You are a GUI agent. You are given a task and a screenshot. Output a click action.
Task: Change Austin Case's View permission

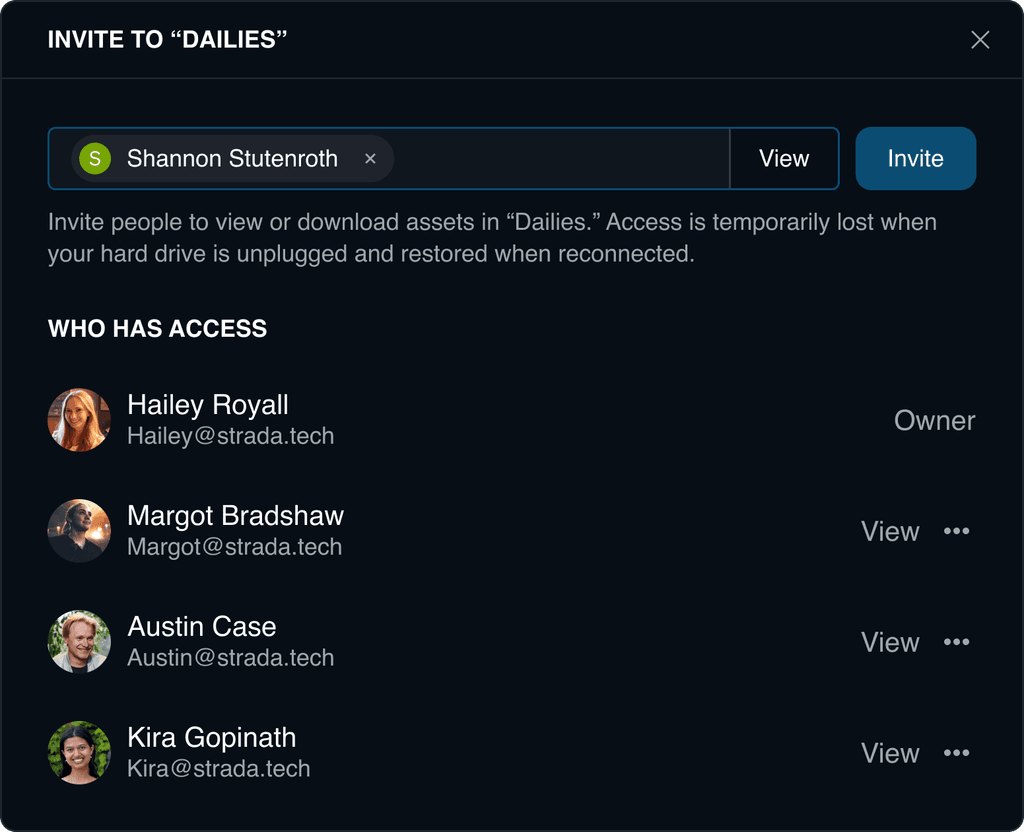point(889,643)
